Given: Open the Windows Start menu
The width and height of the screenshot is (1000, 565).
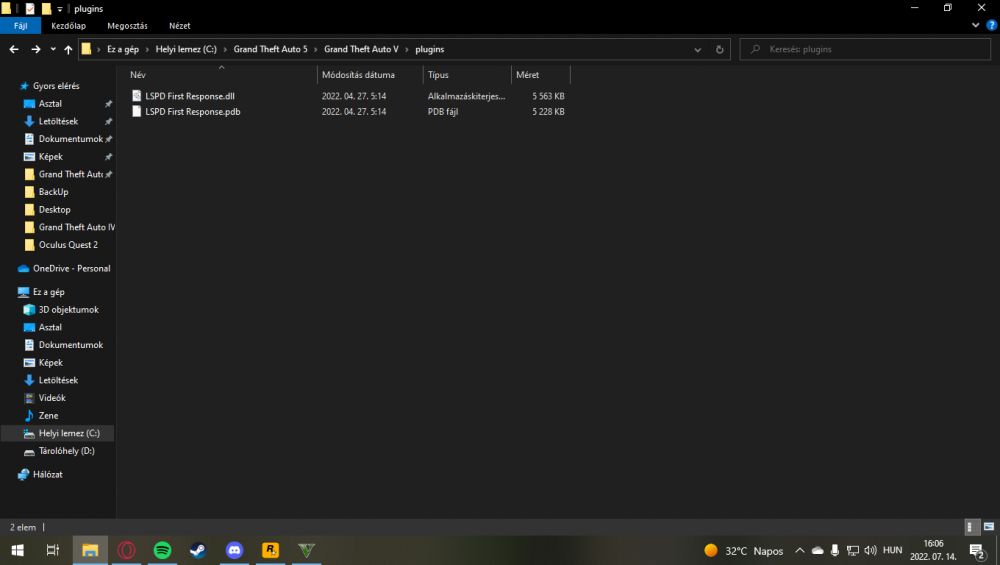Looking at the screenshot, I should (x=17, y=550).
